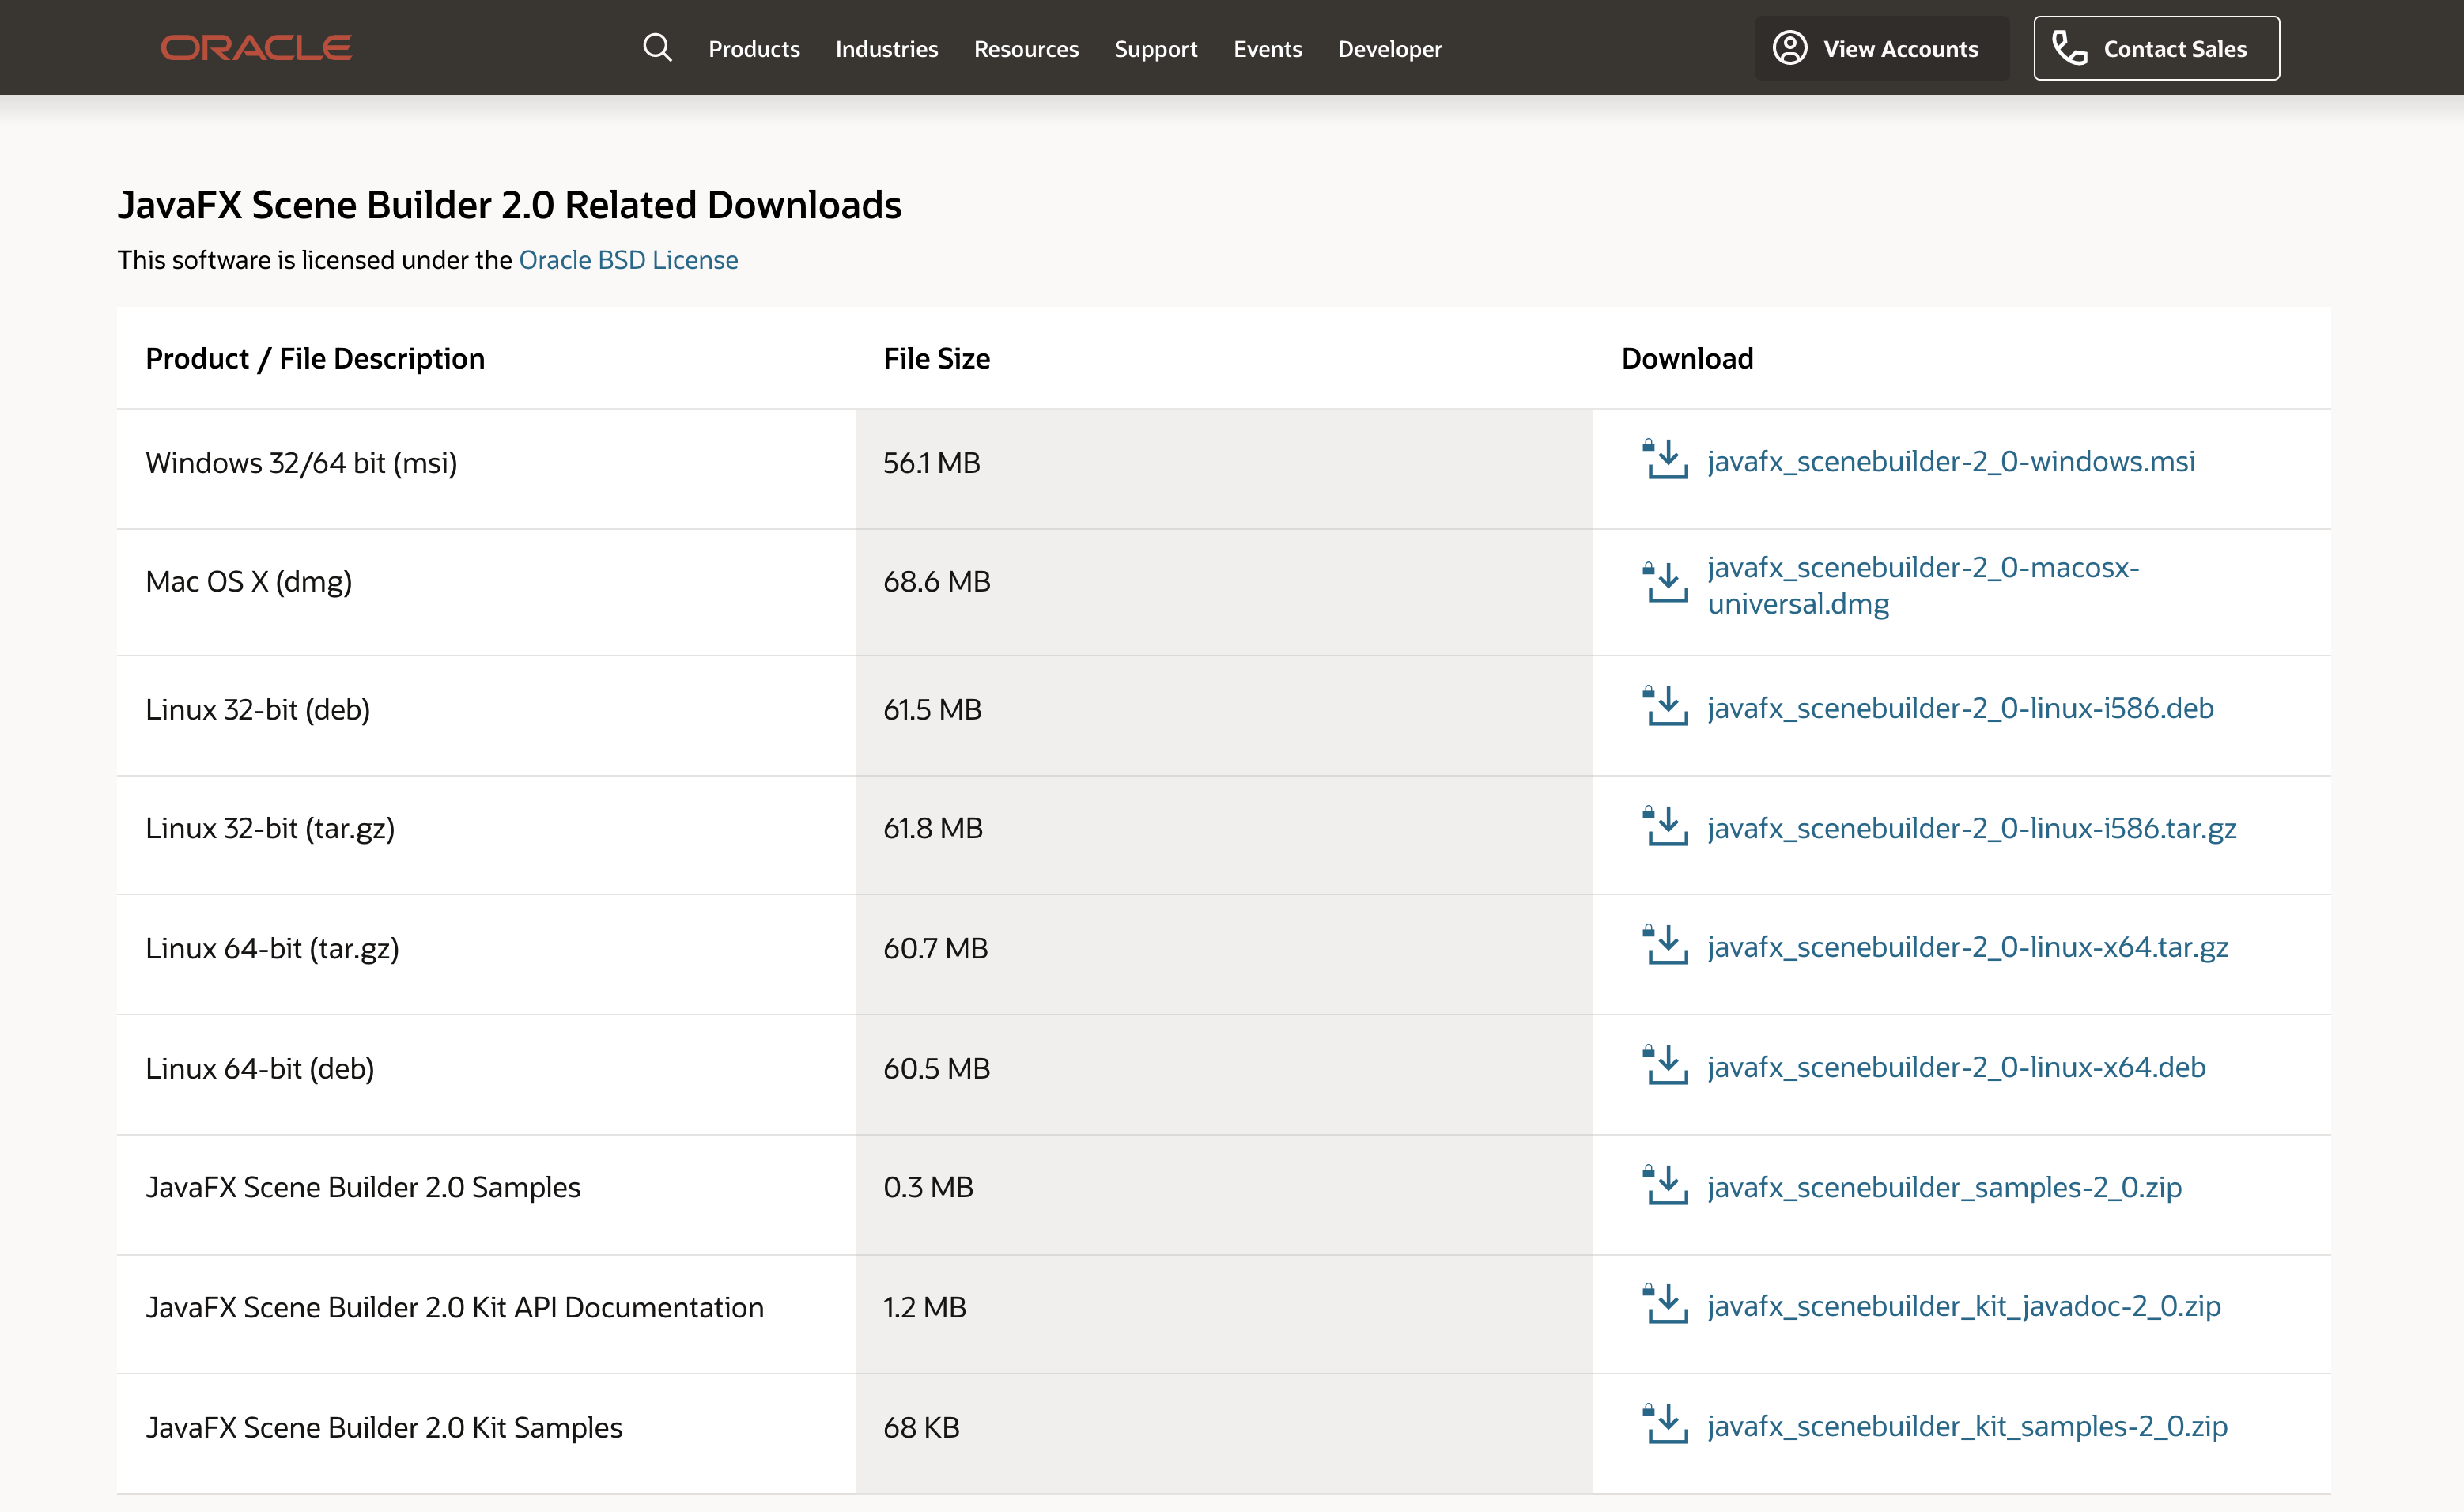This screenshot has height=1512, width=2464.
Task: Select the Developer menu item
Action: [x=1389, y=49]
